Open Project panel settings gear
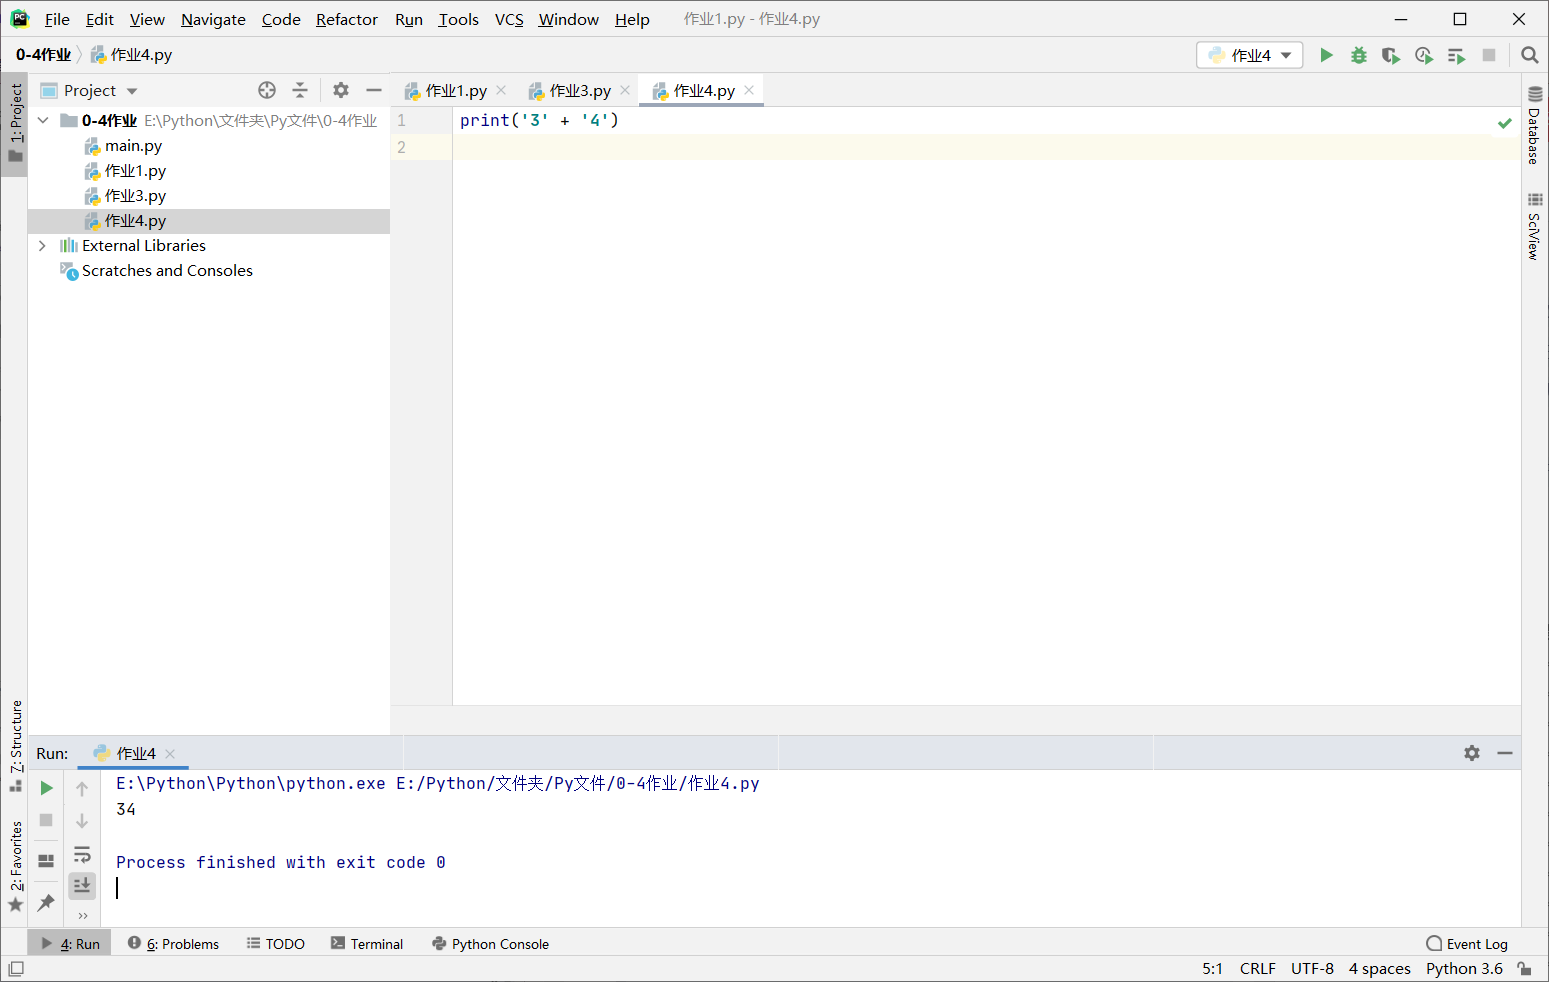The height and width of the screenshot is (982, 1549). pos(341,90)
